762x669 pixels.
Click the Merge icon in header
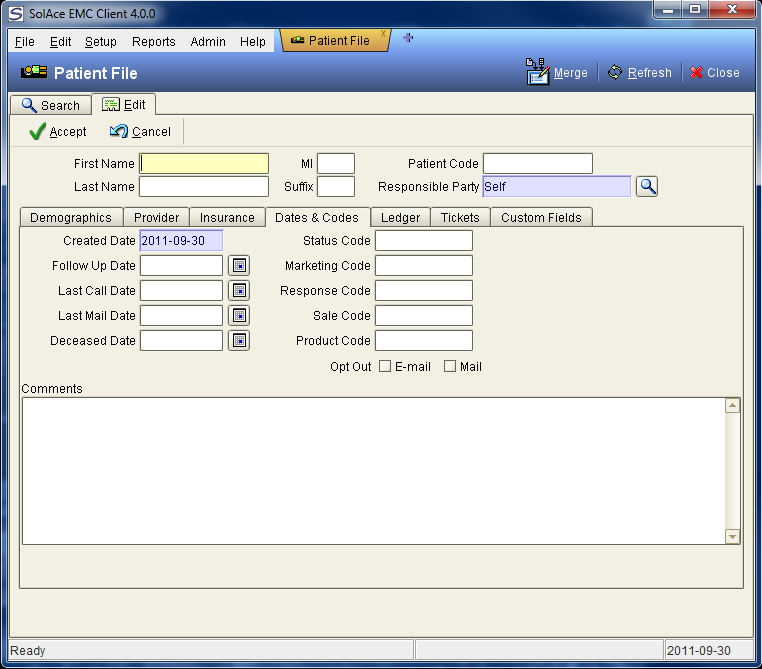537,72
